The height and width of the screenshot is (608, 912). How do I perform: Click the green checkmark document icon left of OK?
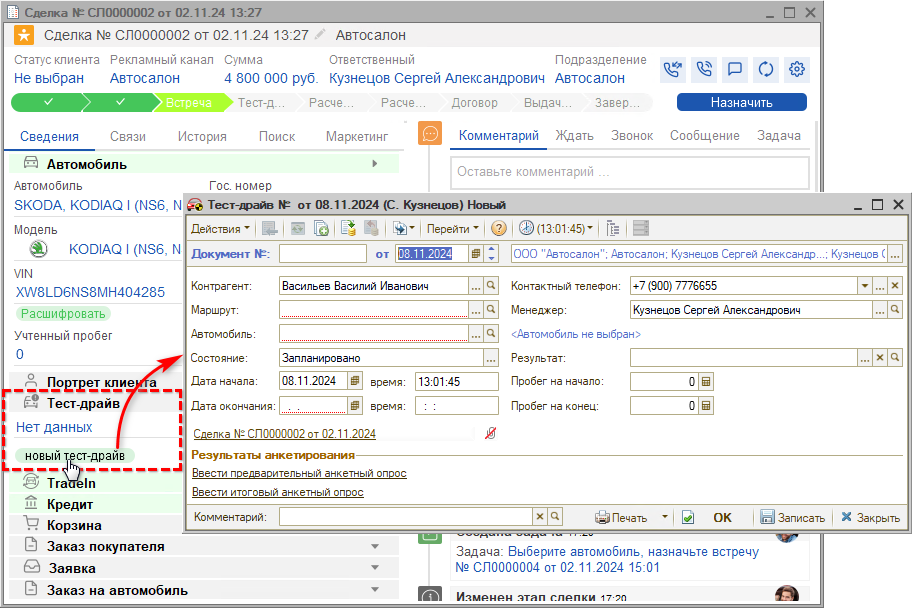687,517
